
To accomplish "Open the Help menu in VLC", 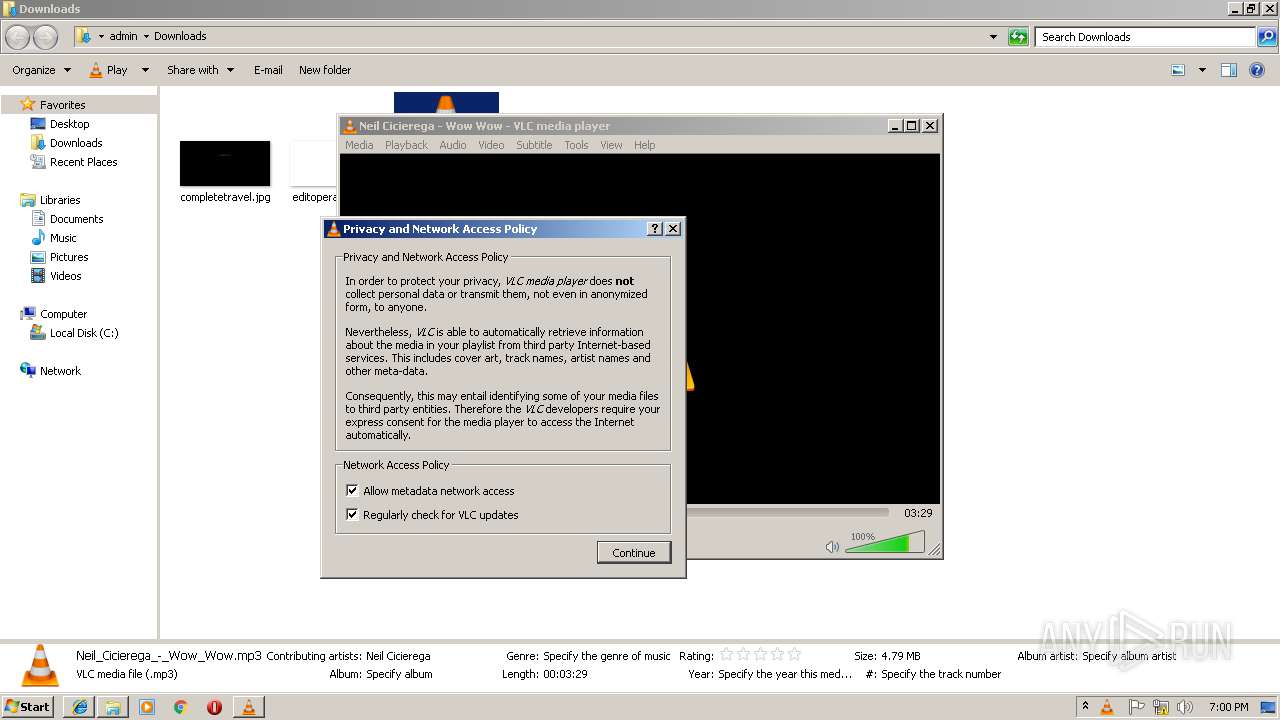I will coord(645,145).
